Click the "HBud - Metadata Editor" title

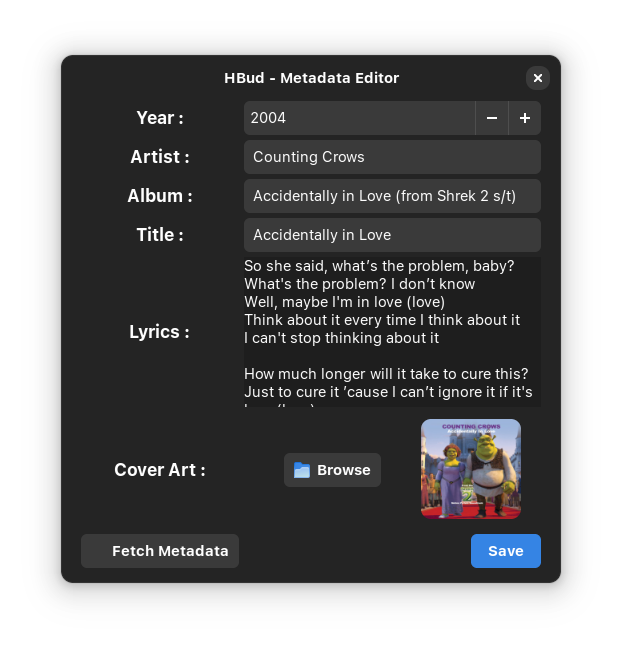click(x=311, y=78)
